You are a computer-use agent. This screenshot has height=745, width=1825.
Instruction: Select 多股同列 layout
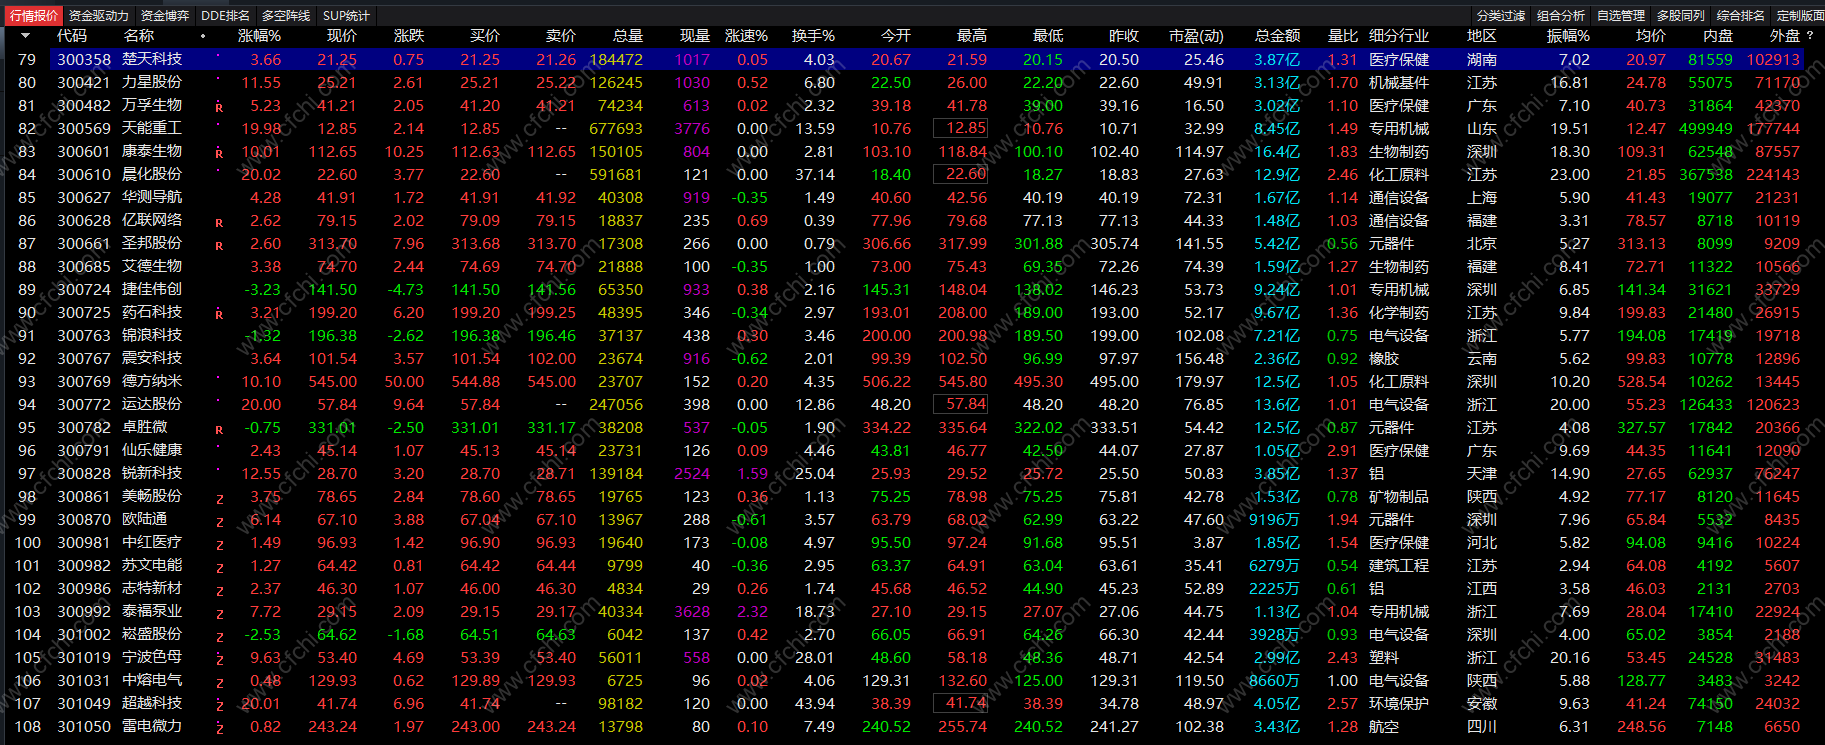tap(1681, 16)
